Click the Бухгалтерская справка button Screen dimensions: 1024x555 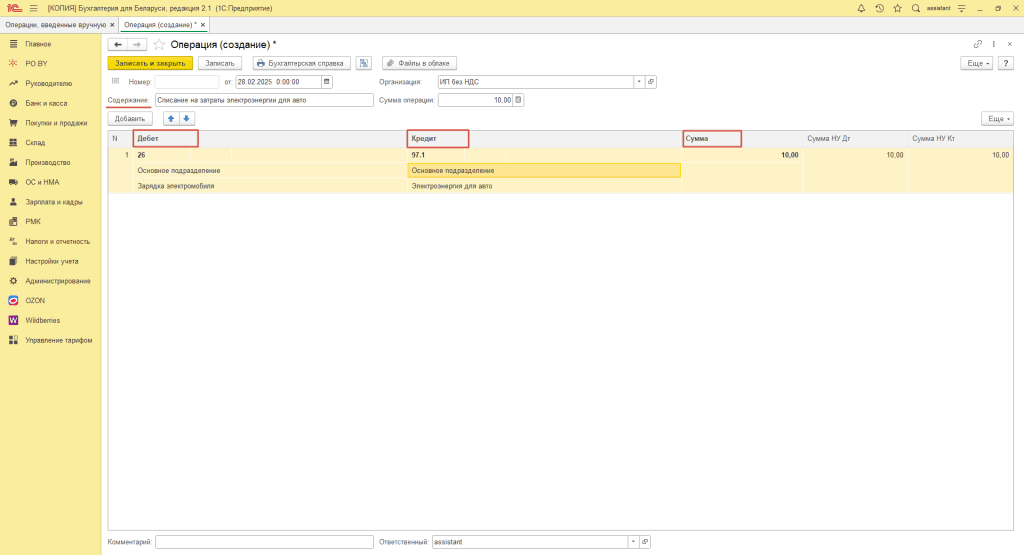pyautogui.click(x=301, y=62)
